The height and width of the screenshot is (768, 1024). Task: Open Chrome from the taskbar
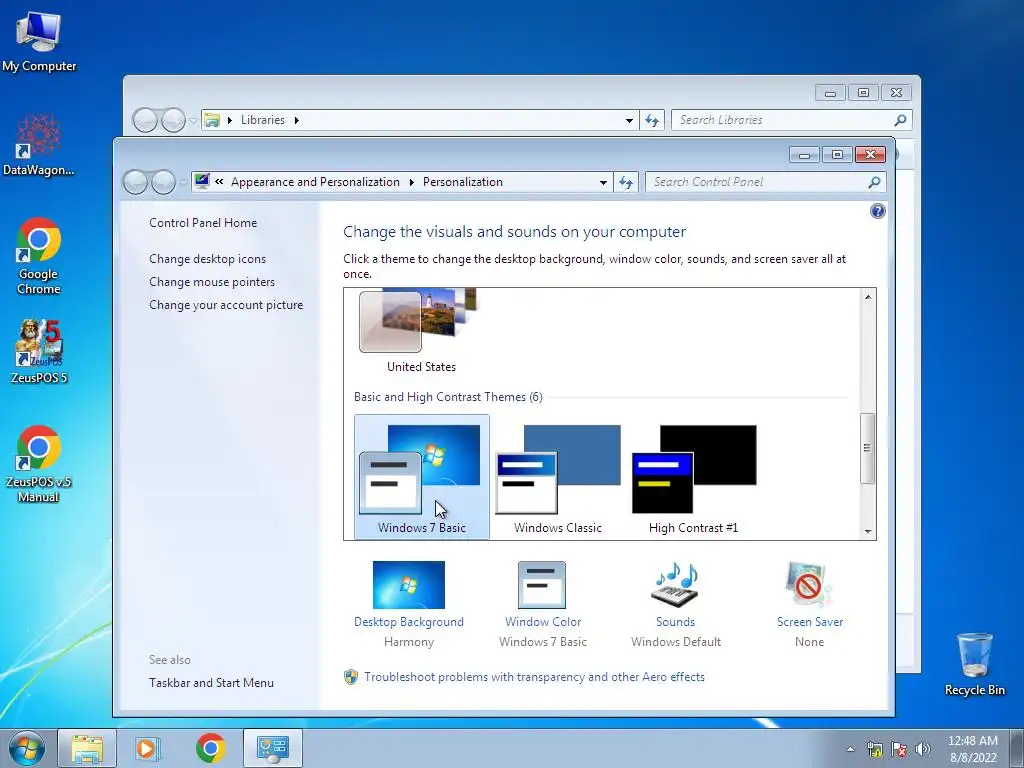[210, 748]
